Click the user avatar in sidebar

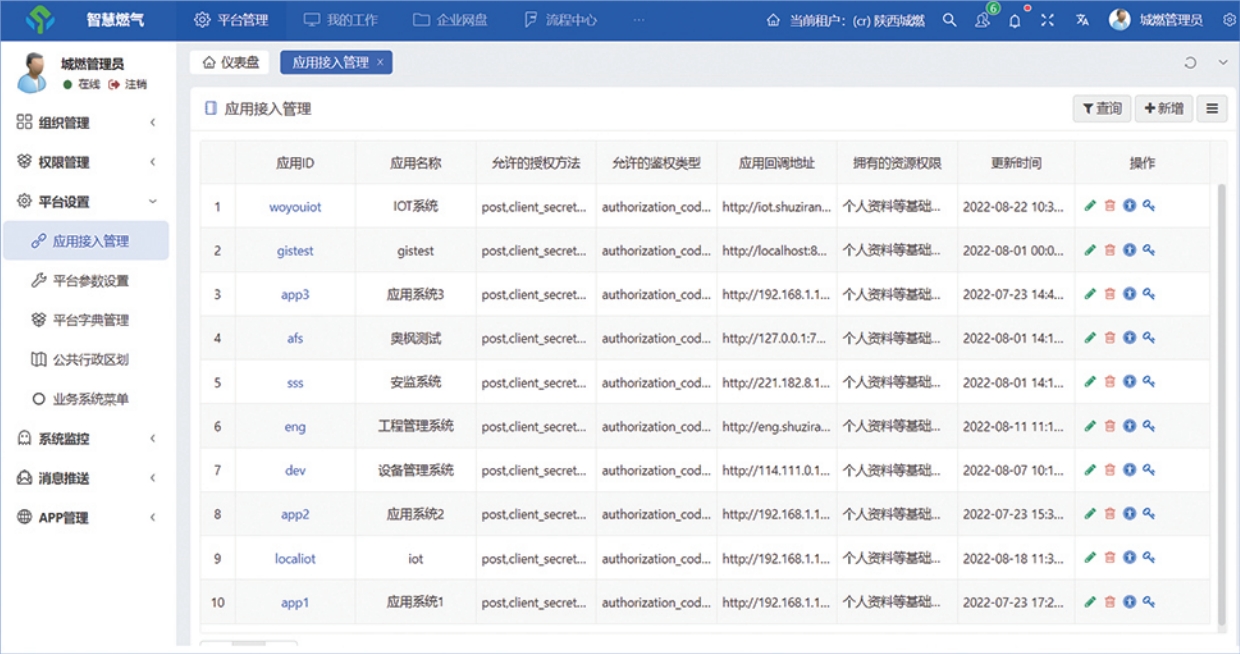pos(31,73)
